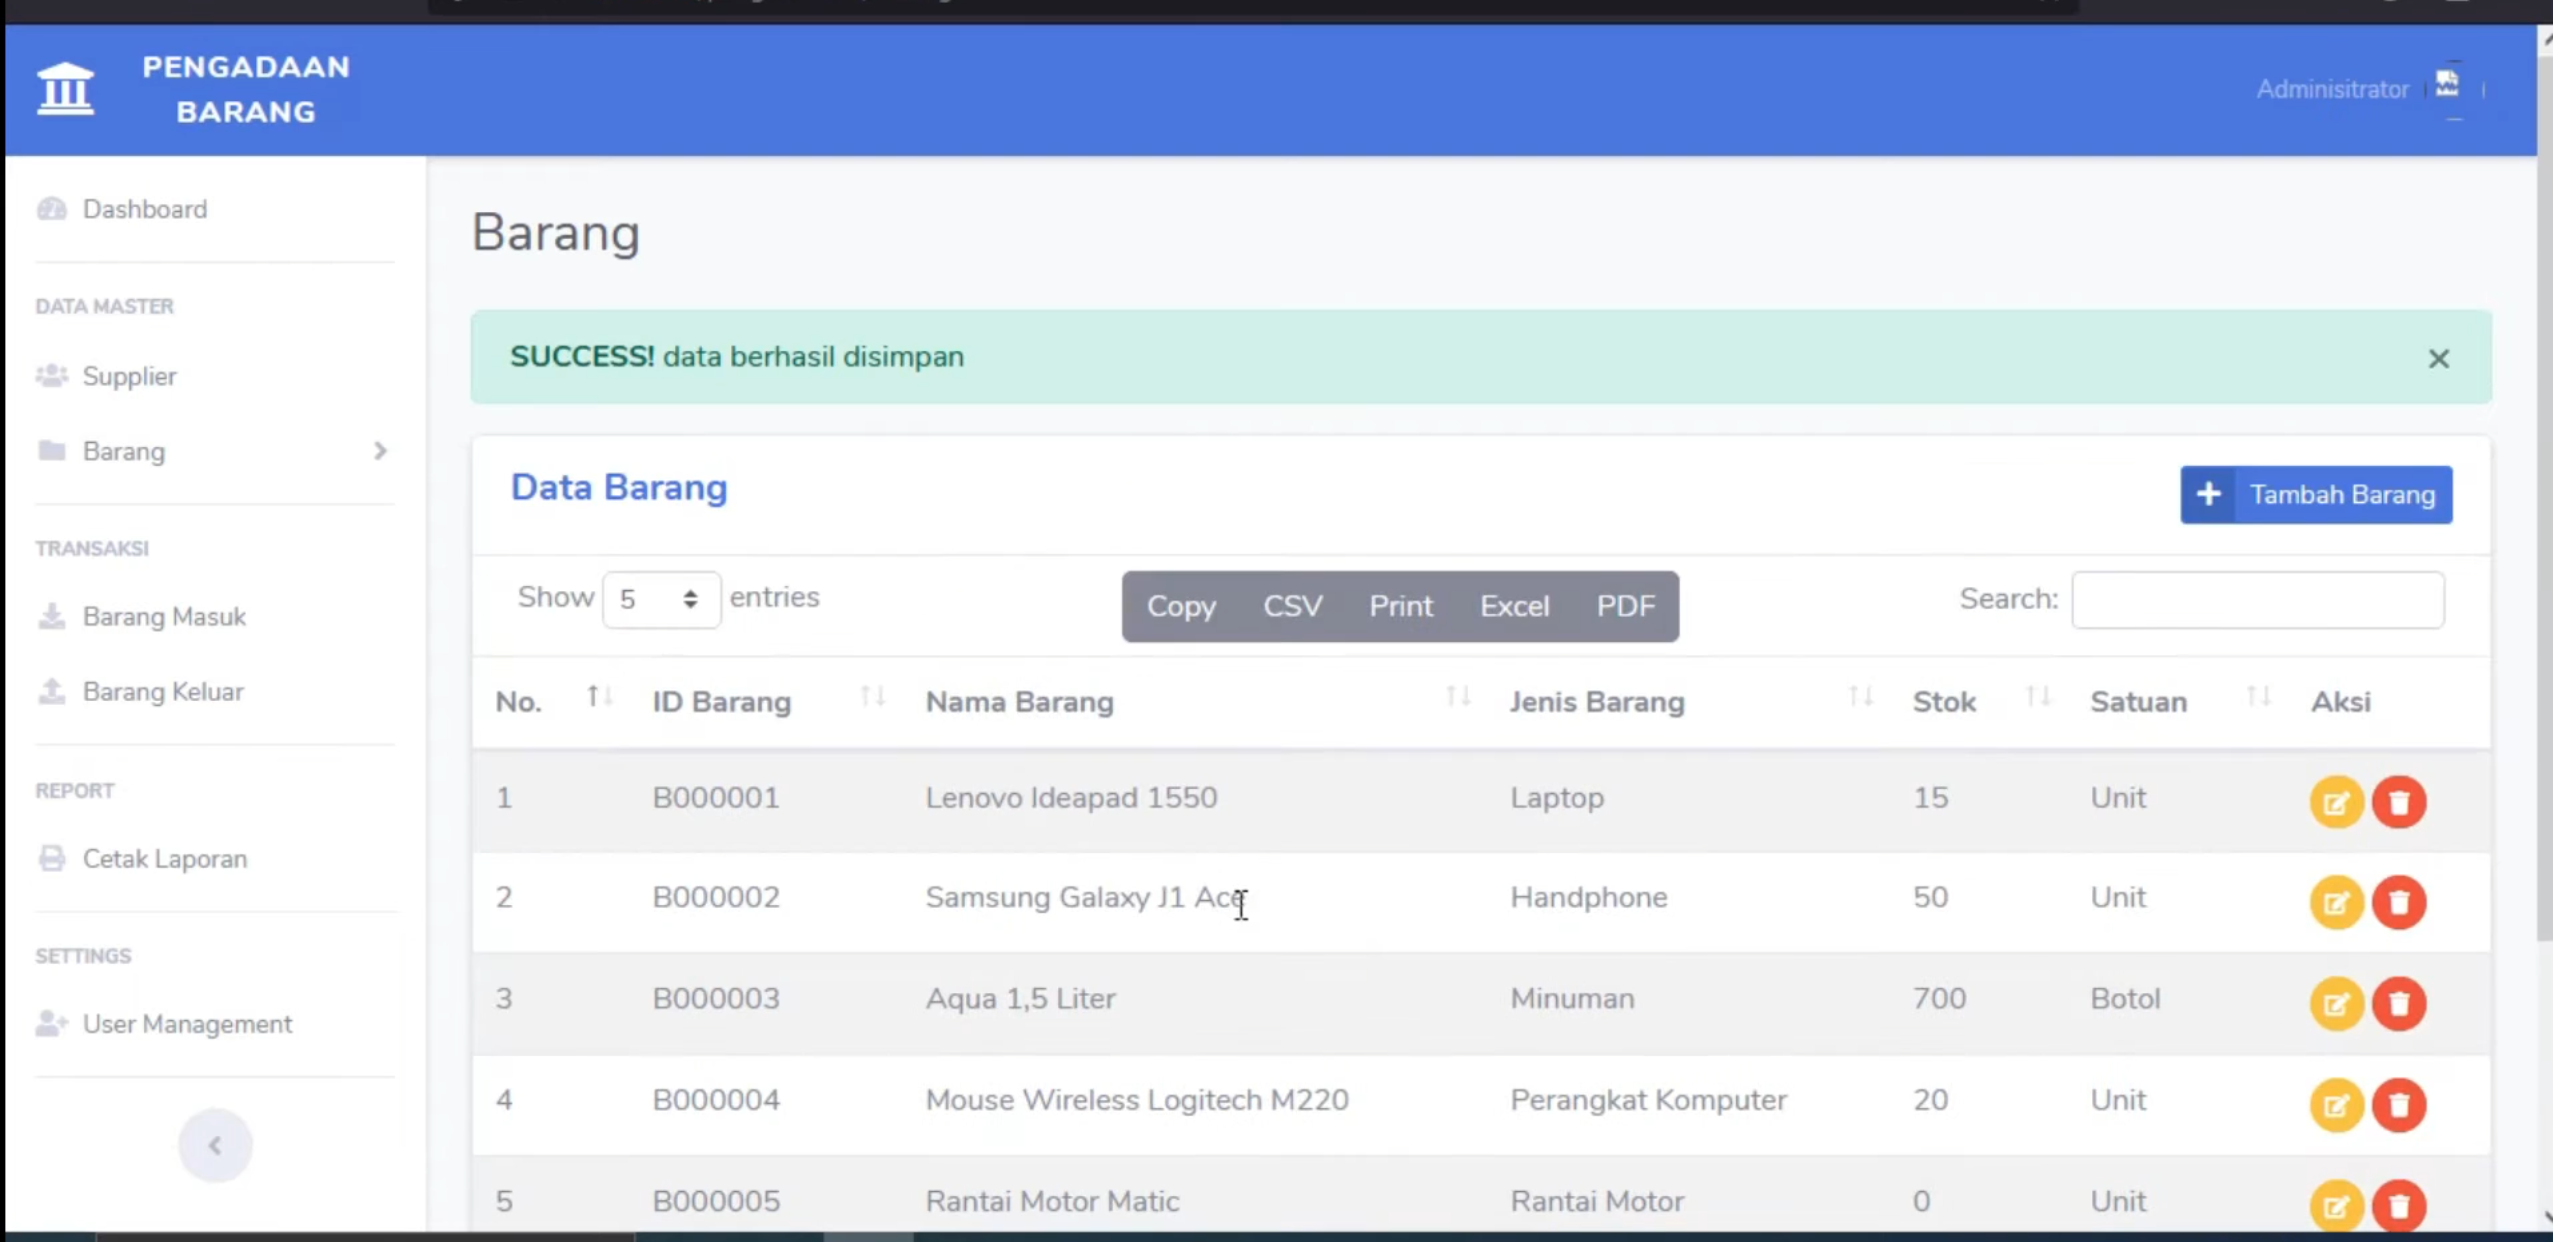Screen dimensions: 2553x1242
Task: Edit the Rantai Motor Matic row
Action: pyautogui.click(x=2336, y=1205)
